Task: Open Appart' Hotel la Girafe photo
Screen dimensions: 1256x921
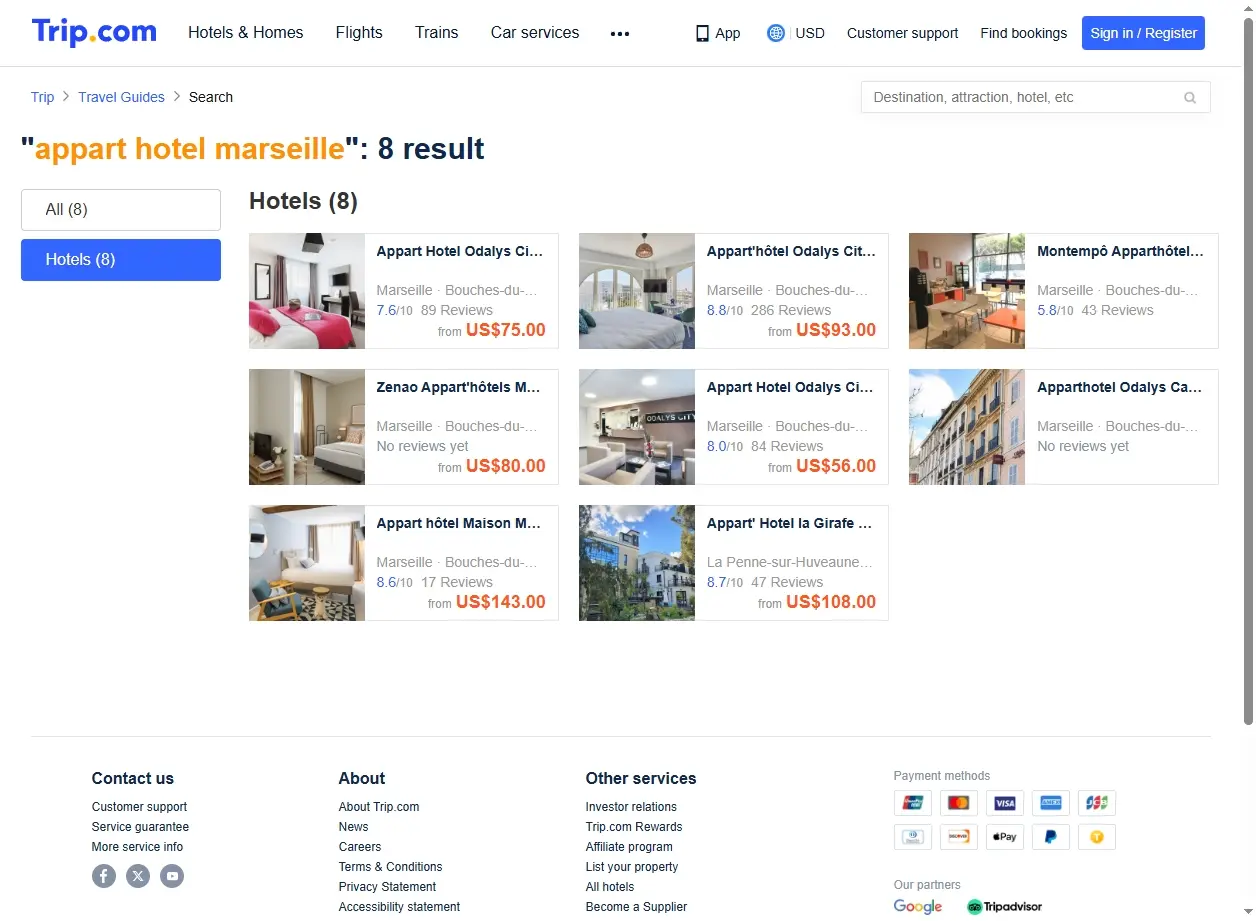Action: (637, 563)
